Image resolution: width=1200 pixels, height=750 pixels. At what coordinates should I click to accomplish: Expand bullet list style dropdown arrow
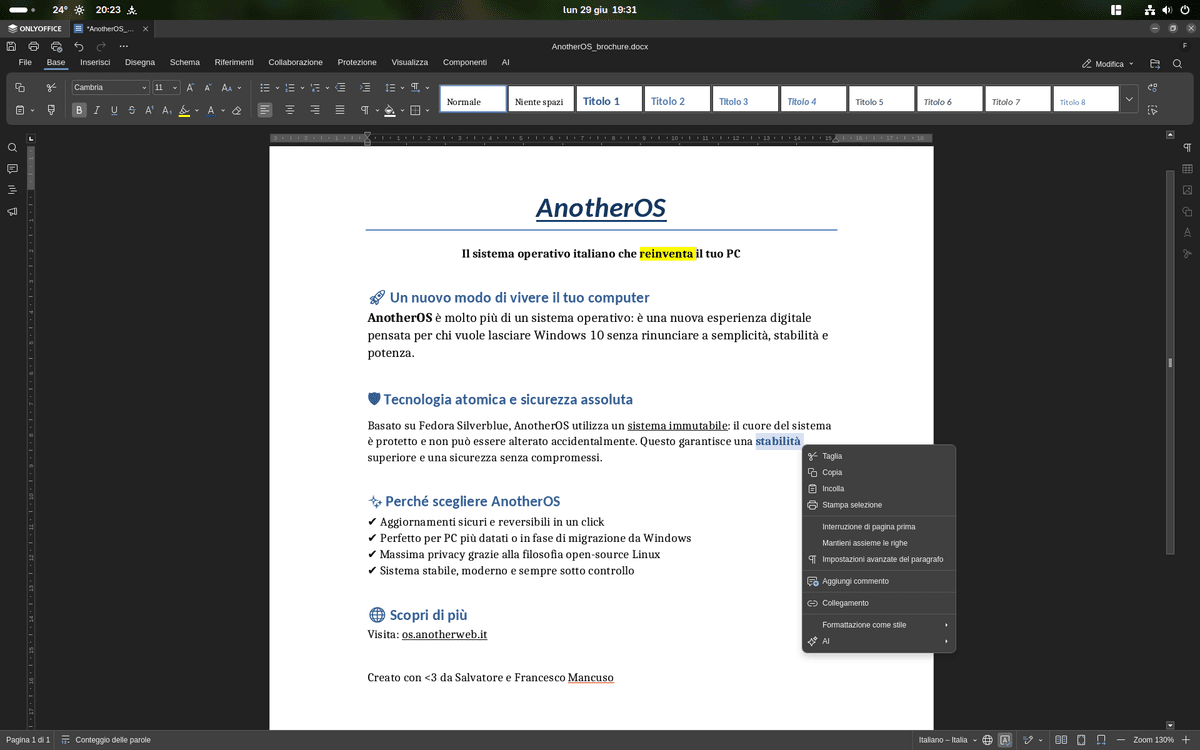[277, 88]
